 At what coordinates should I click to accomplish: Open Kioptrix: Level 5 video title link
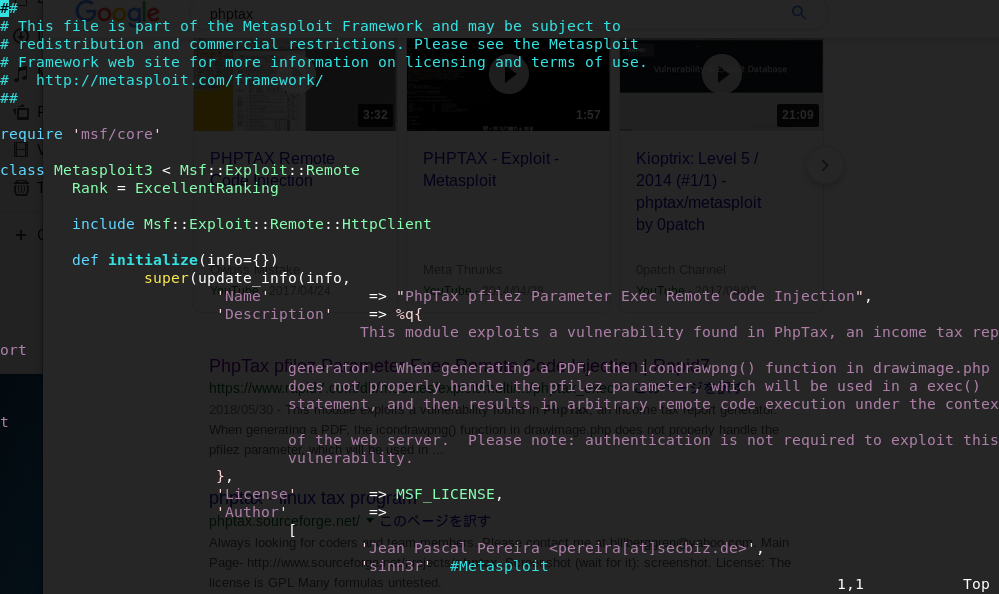tap(699, 191)
